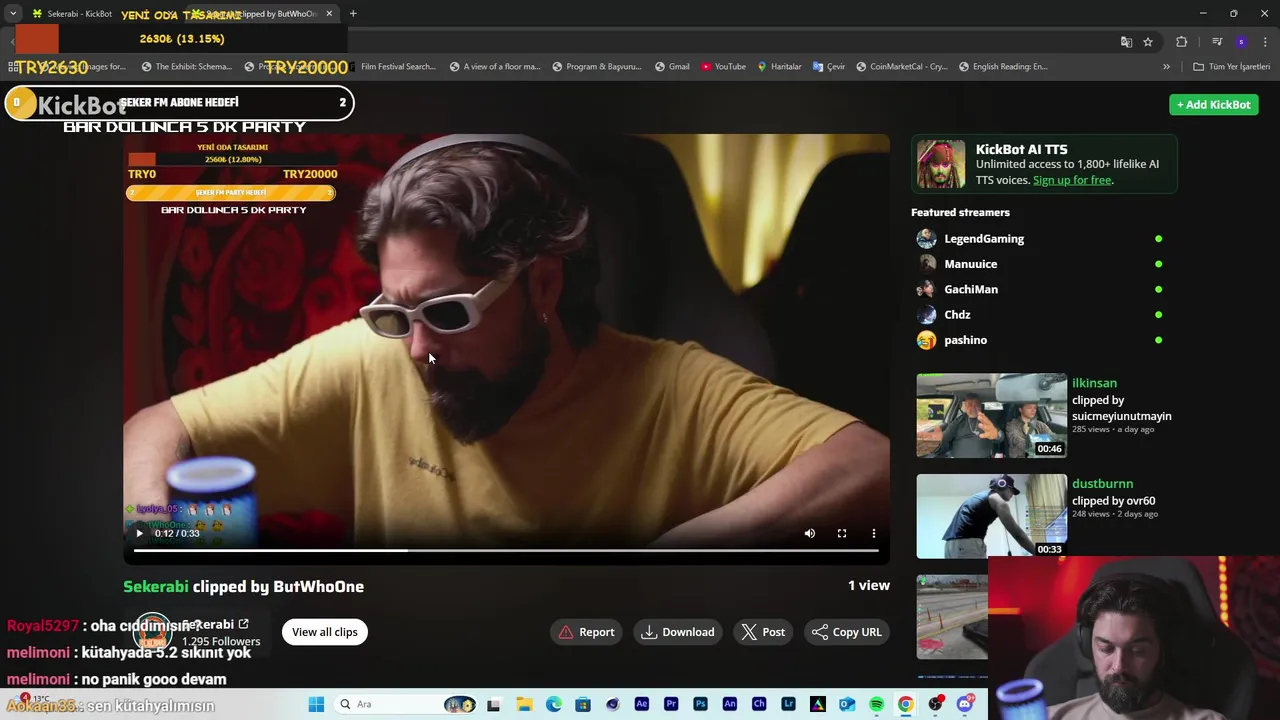Open Chdz featured streamer
1280x720 pixels.
[x=957, y=315]
